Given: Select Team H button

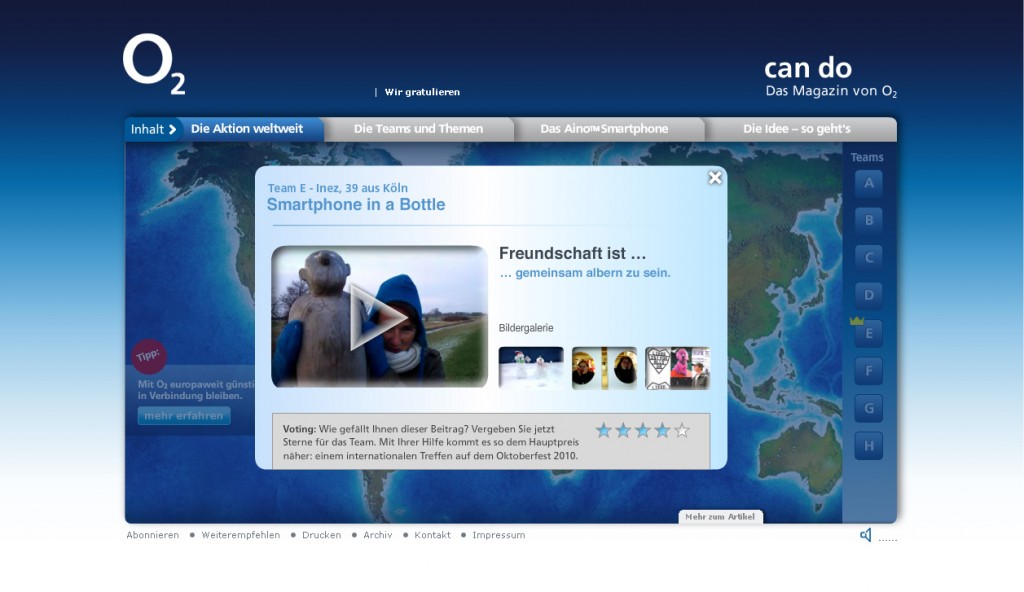Looking at the screenshot, I should tap(869, 446).
